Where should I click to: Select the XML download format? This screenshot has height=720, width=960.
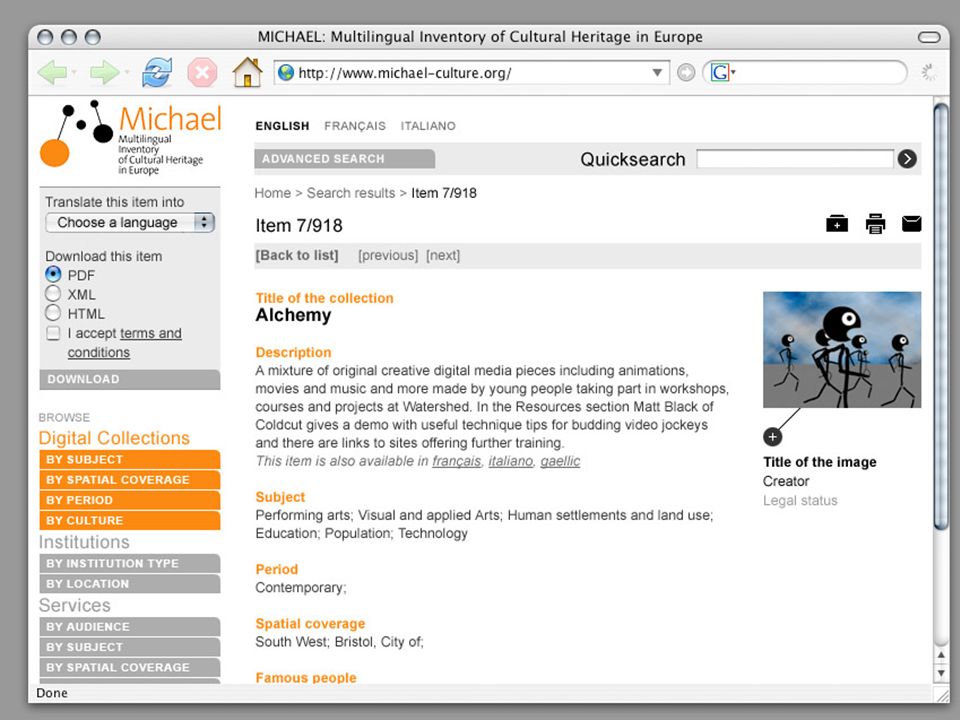[x=53, y=294]
